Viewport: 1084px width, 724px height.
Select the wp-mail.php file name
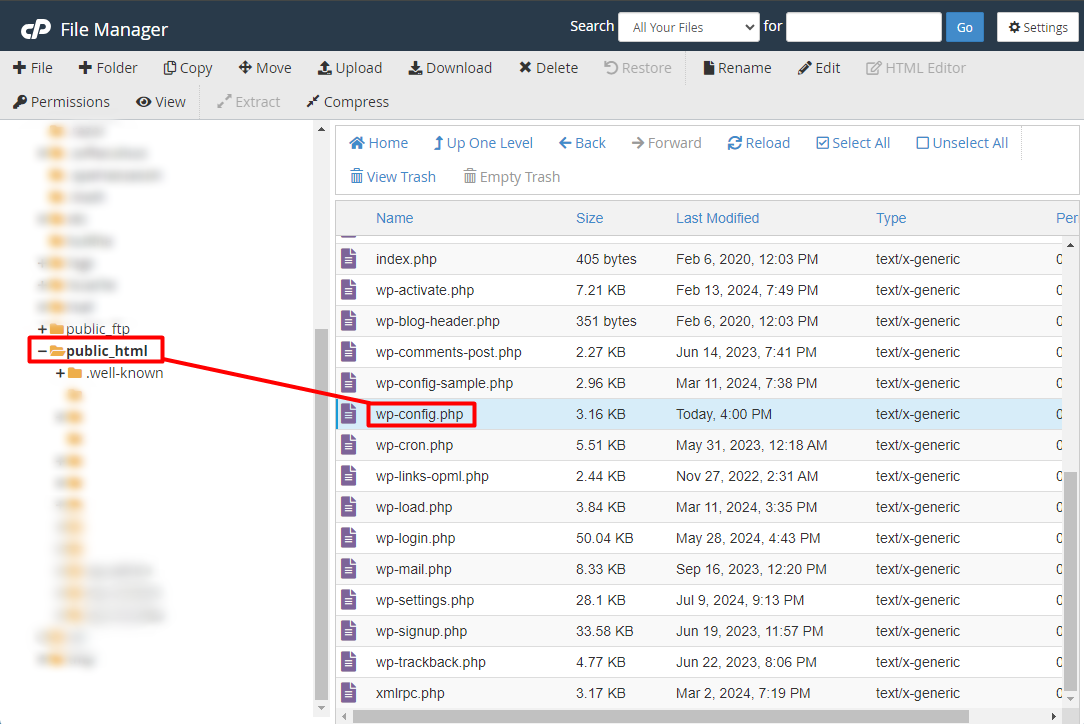(x=413, y=569)
